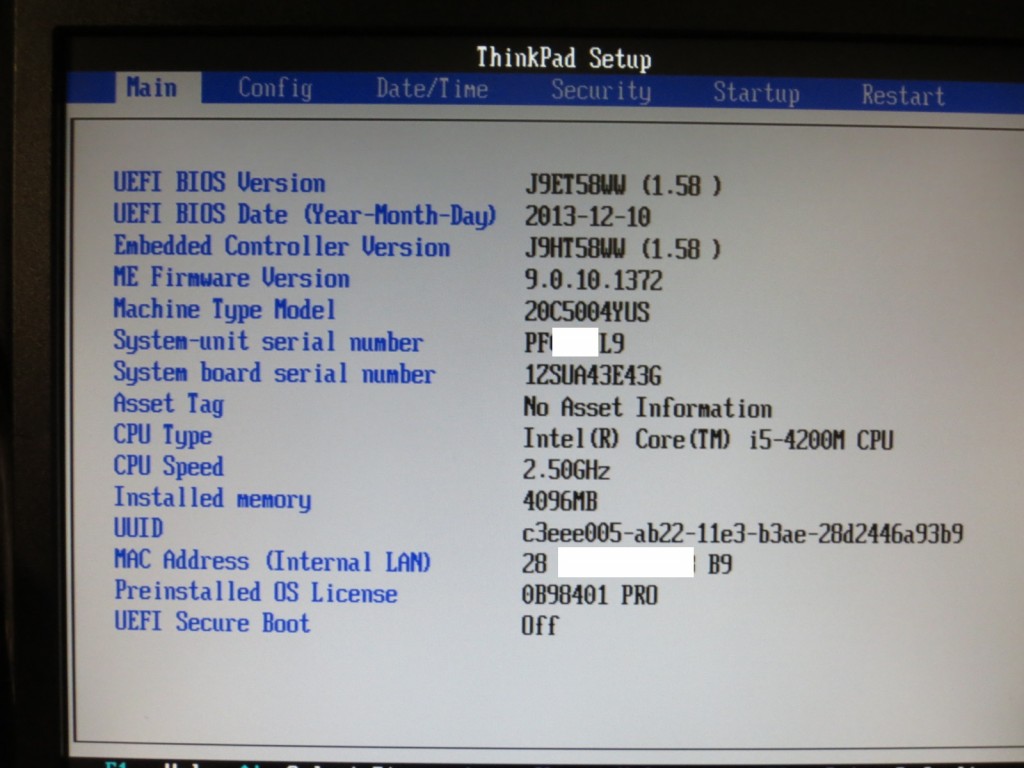Switch to the Restart tab
This screenshot has height=768, width=1024.
click(x=903, y=95)
